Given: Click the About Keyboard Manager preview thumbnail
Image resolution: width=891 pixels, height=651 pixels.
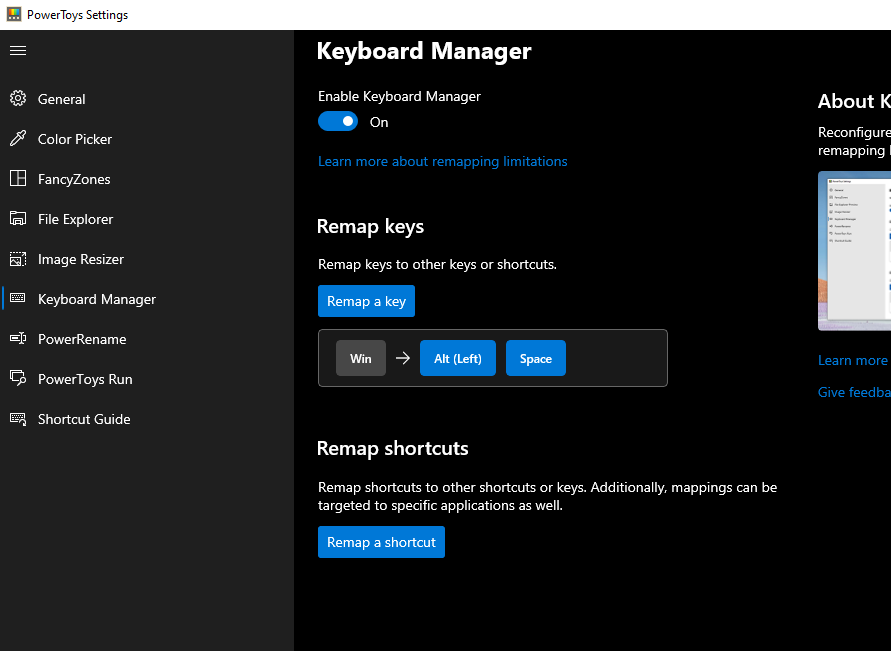Looking at the screenshot, I should pyautogui.click(x=854, y=251).
